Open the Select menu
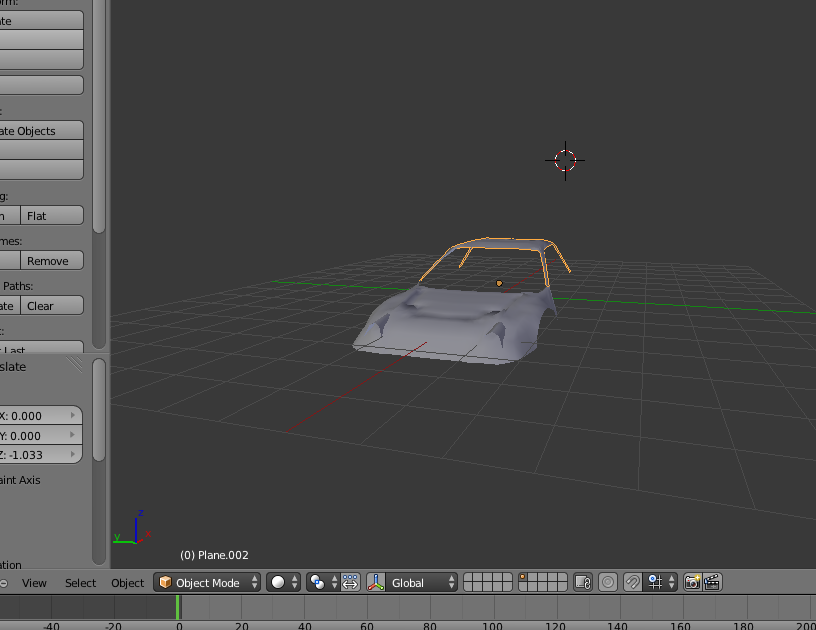The width and height of the screenshot is (816, 630). [80, 583]
